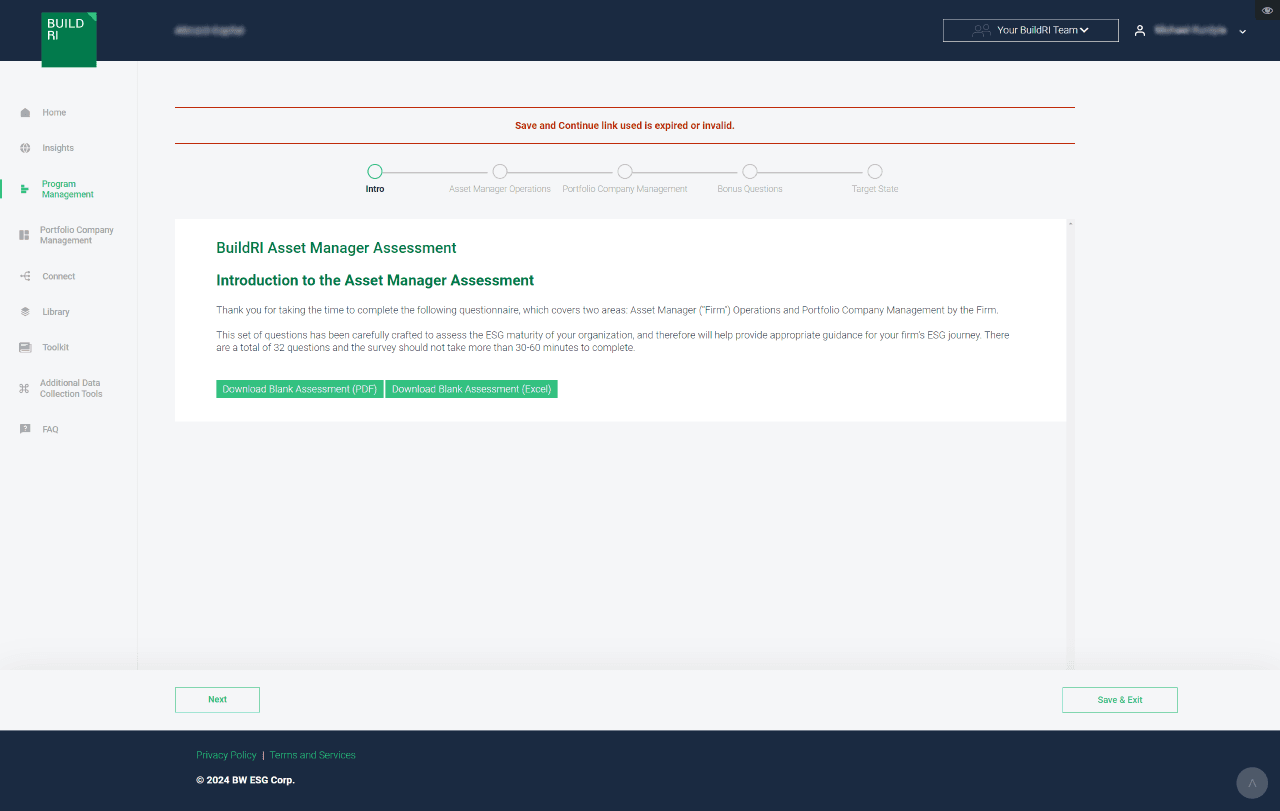Open Additional Data Collection Tools menu item
The image size is (1280, 811).
click(71, 388)
